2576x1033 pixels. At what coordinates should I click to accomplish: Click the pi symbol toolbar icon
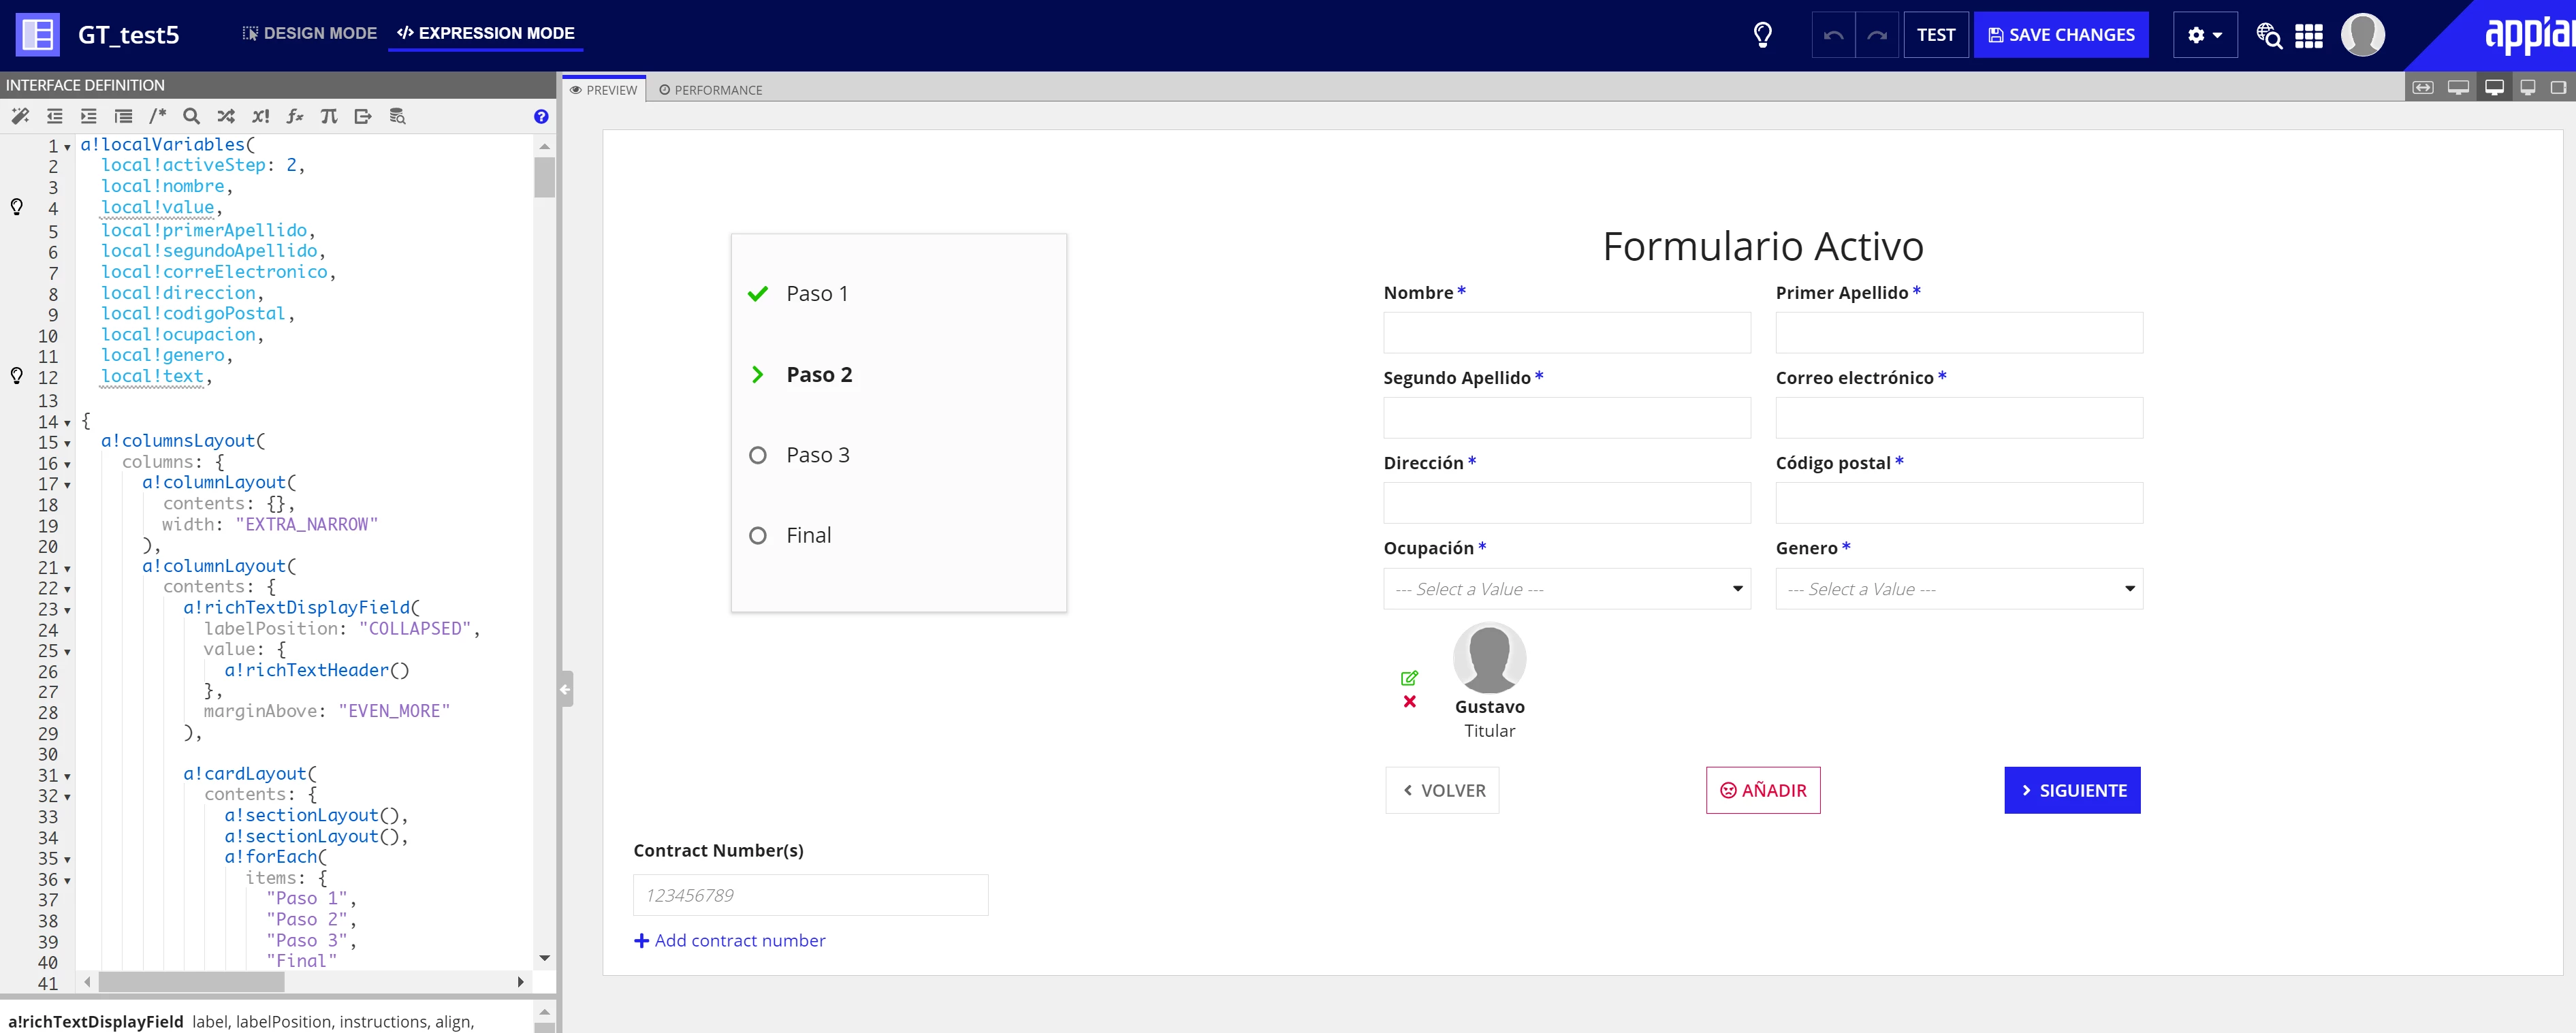click(329, 116)
